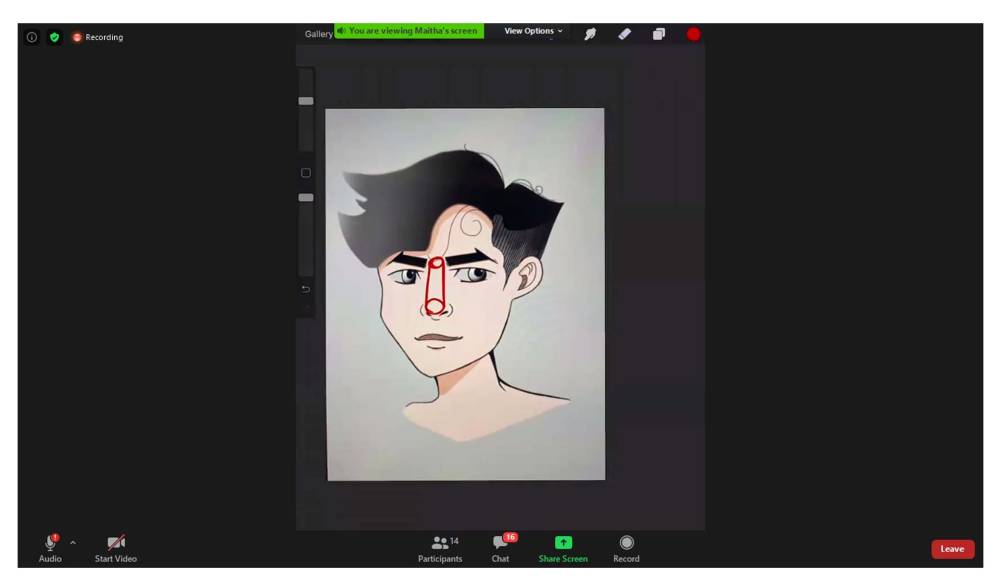The width and height of the screenshot is (1000, 585).
Task: Click the green Share Screen button
Action: (563, 548)
